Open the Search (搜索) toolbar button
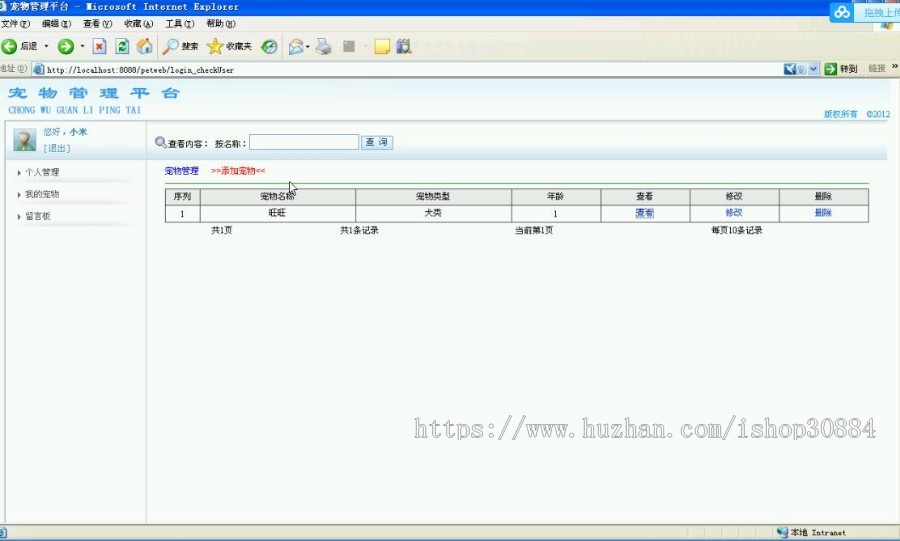Image resolution: width=900 pixels, height=541 pixels. point(180,46)
